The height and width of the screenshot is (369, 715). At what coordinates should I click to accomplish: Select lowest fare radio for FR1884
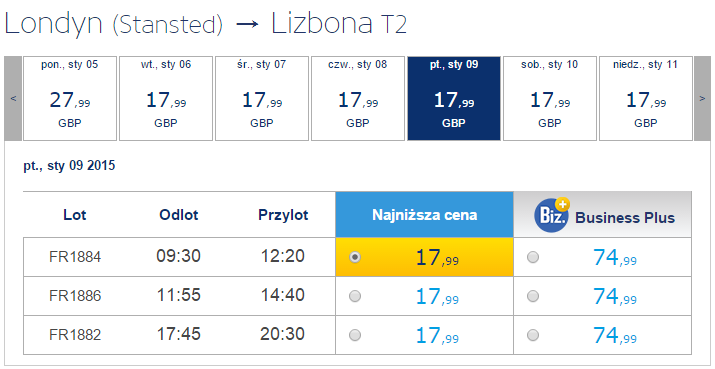(x=355, y=257)
